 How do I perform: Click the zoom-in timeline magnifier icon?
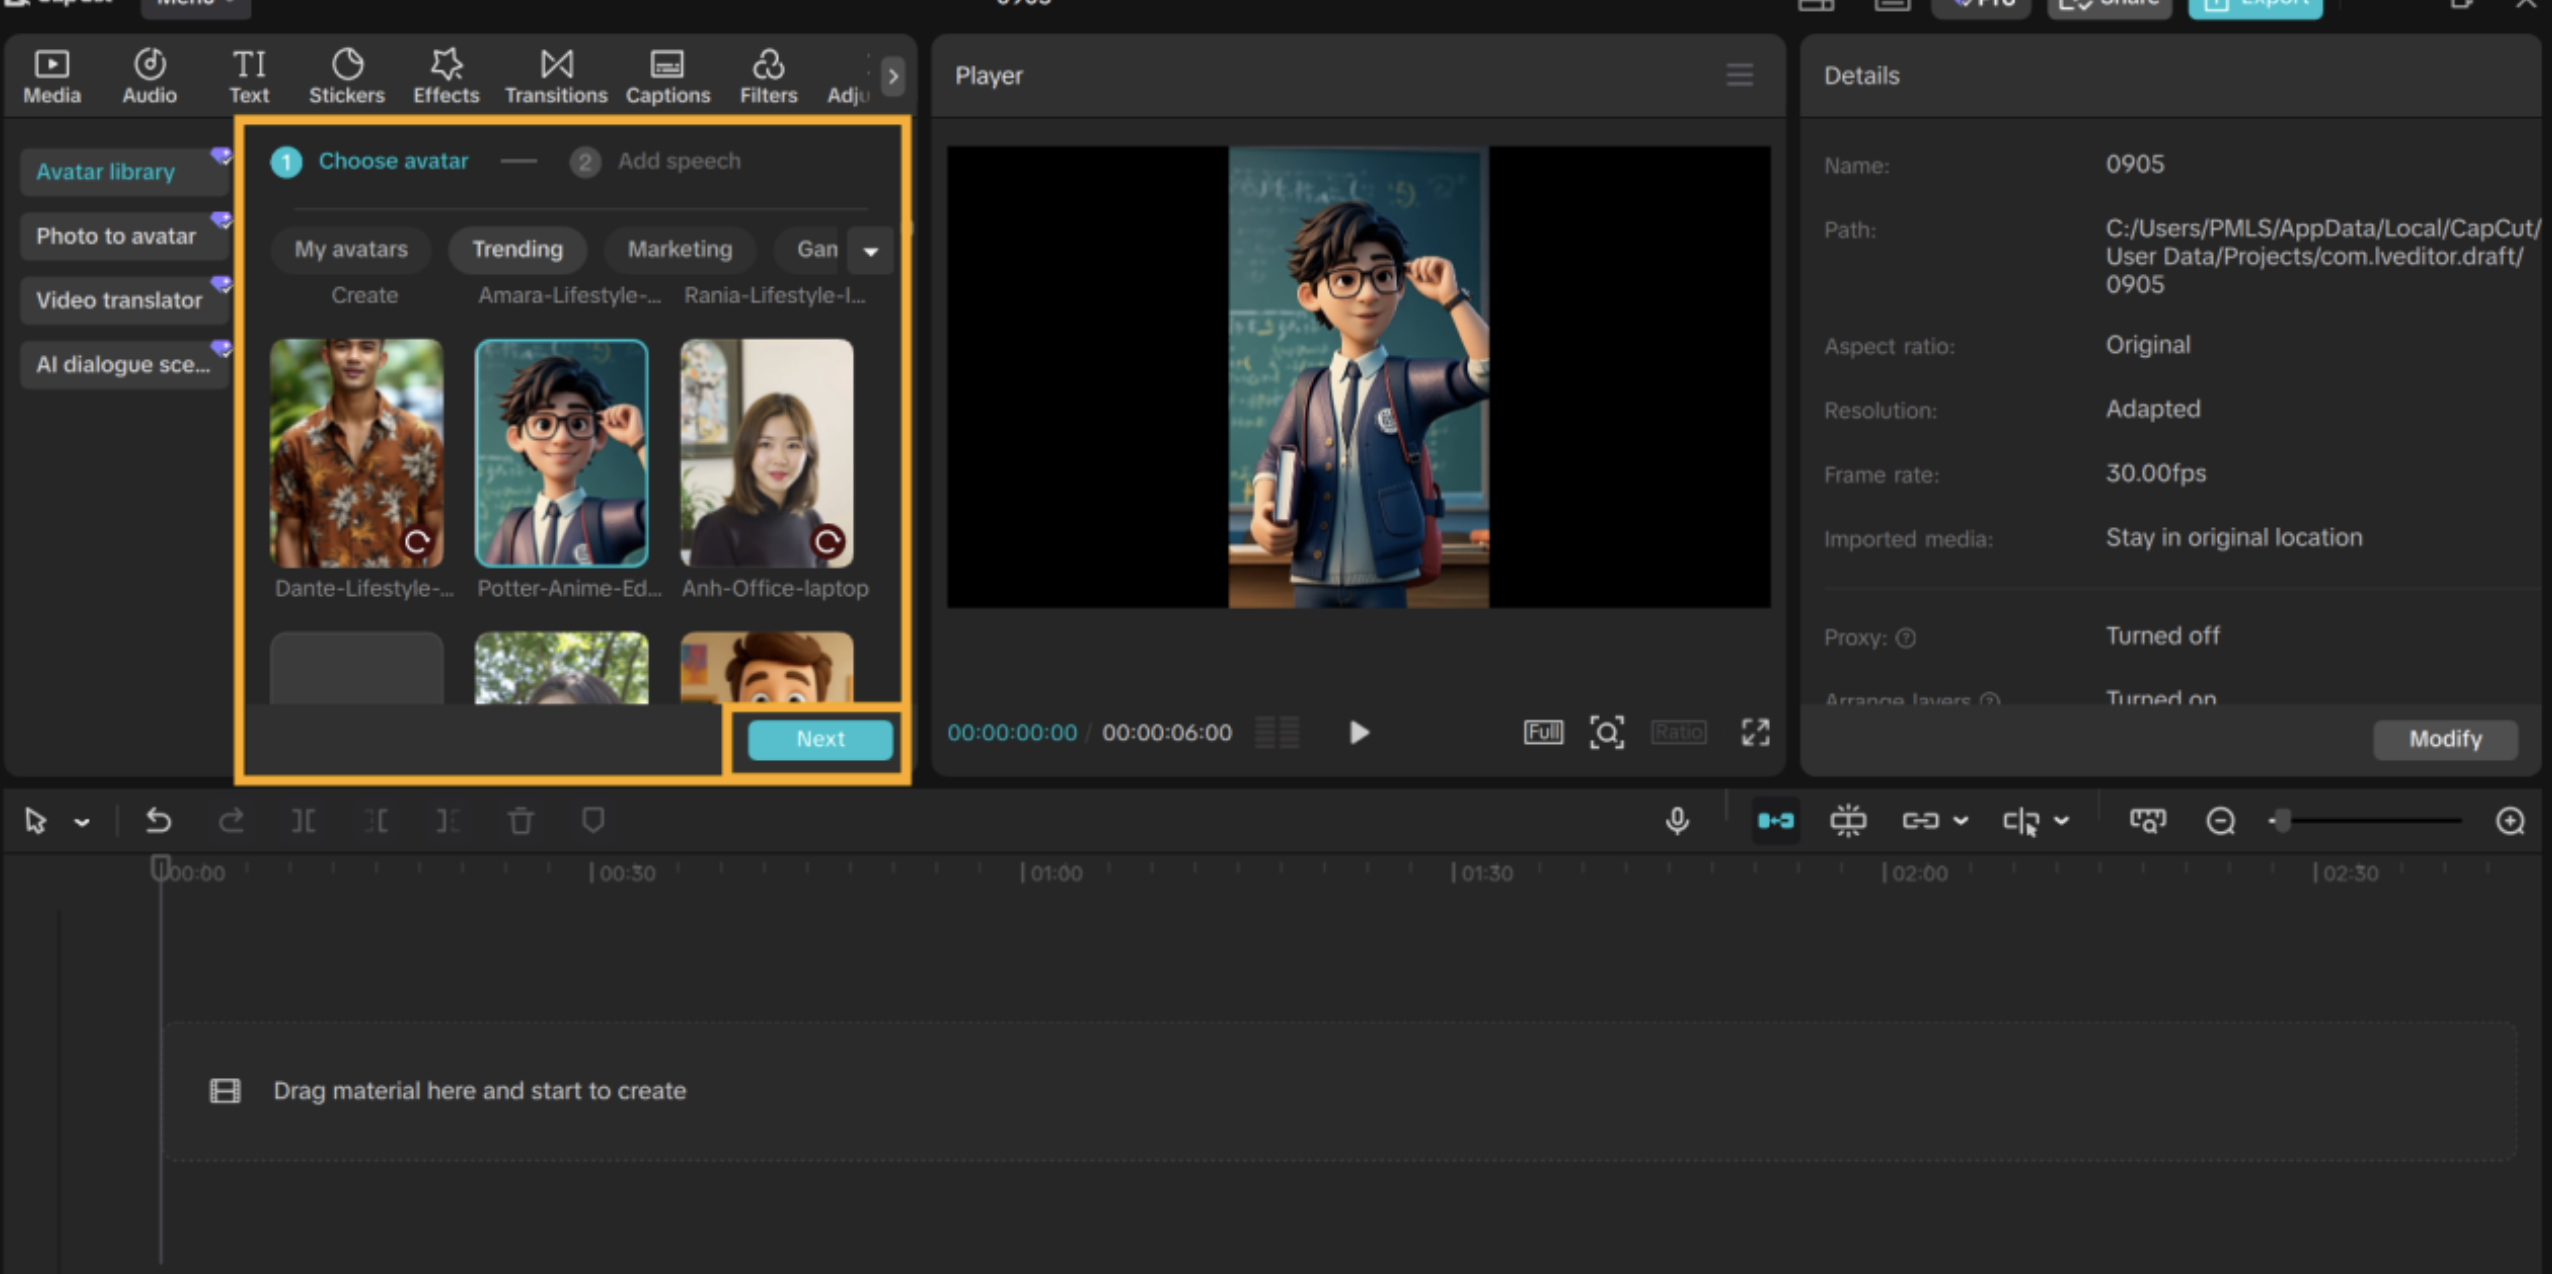2510,821
